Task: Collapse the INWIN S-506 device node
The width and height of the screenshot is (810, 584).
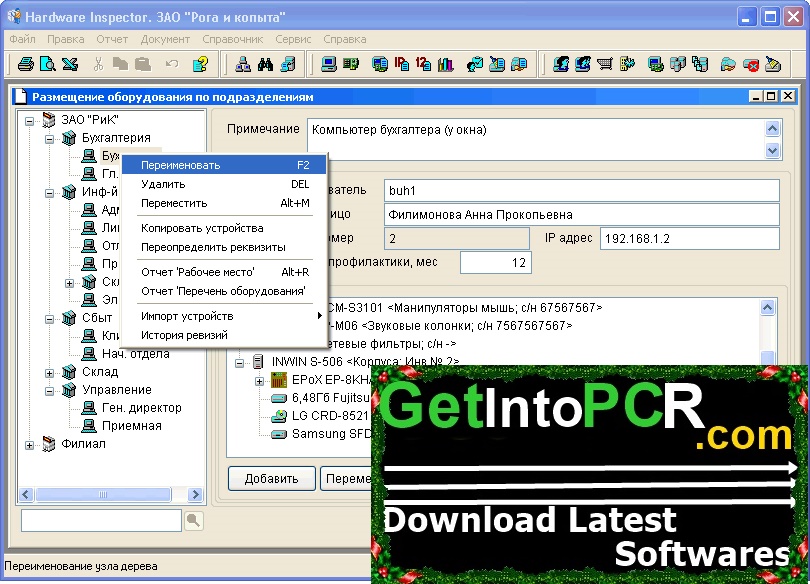Action: [x=239, y=363]
